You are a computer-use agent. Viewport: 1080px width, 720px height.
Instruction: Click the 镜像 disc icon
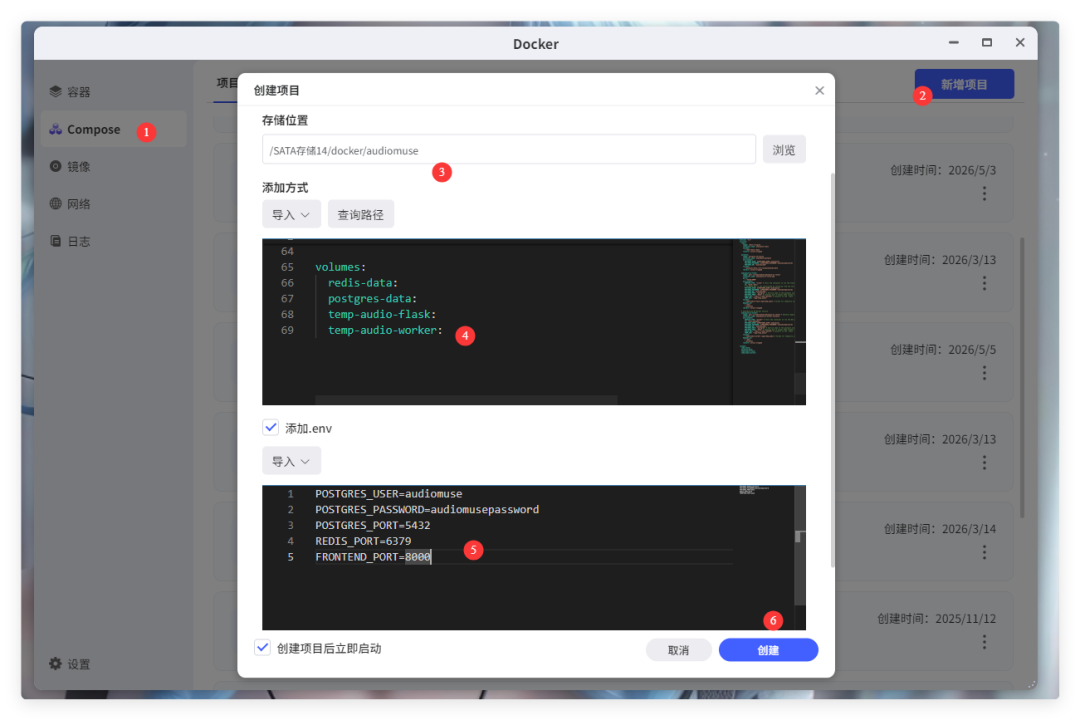point(55,166)
